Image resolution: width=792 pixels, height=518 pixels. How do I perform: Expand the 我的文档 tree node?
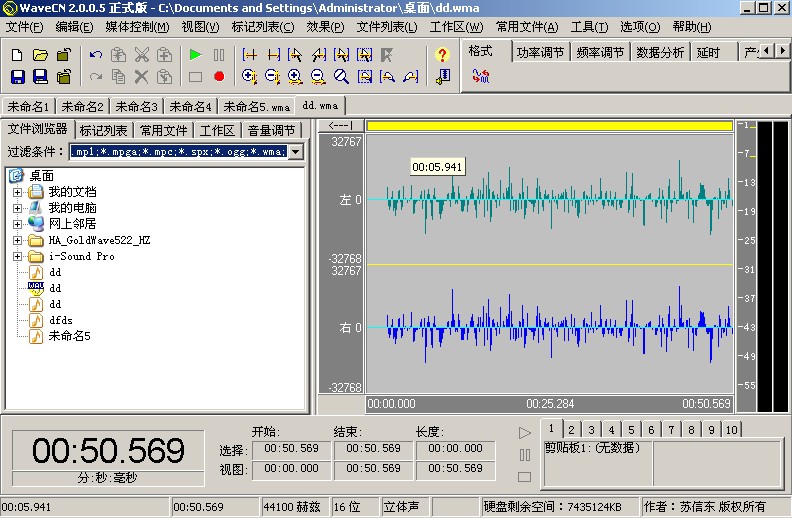[x=17, y=192]
